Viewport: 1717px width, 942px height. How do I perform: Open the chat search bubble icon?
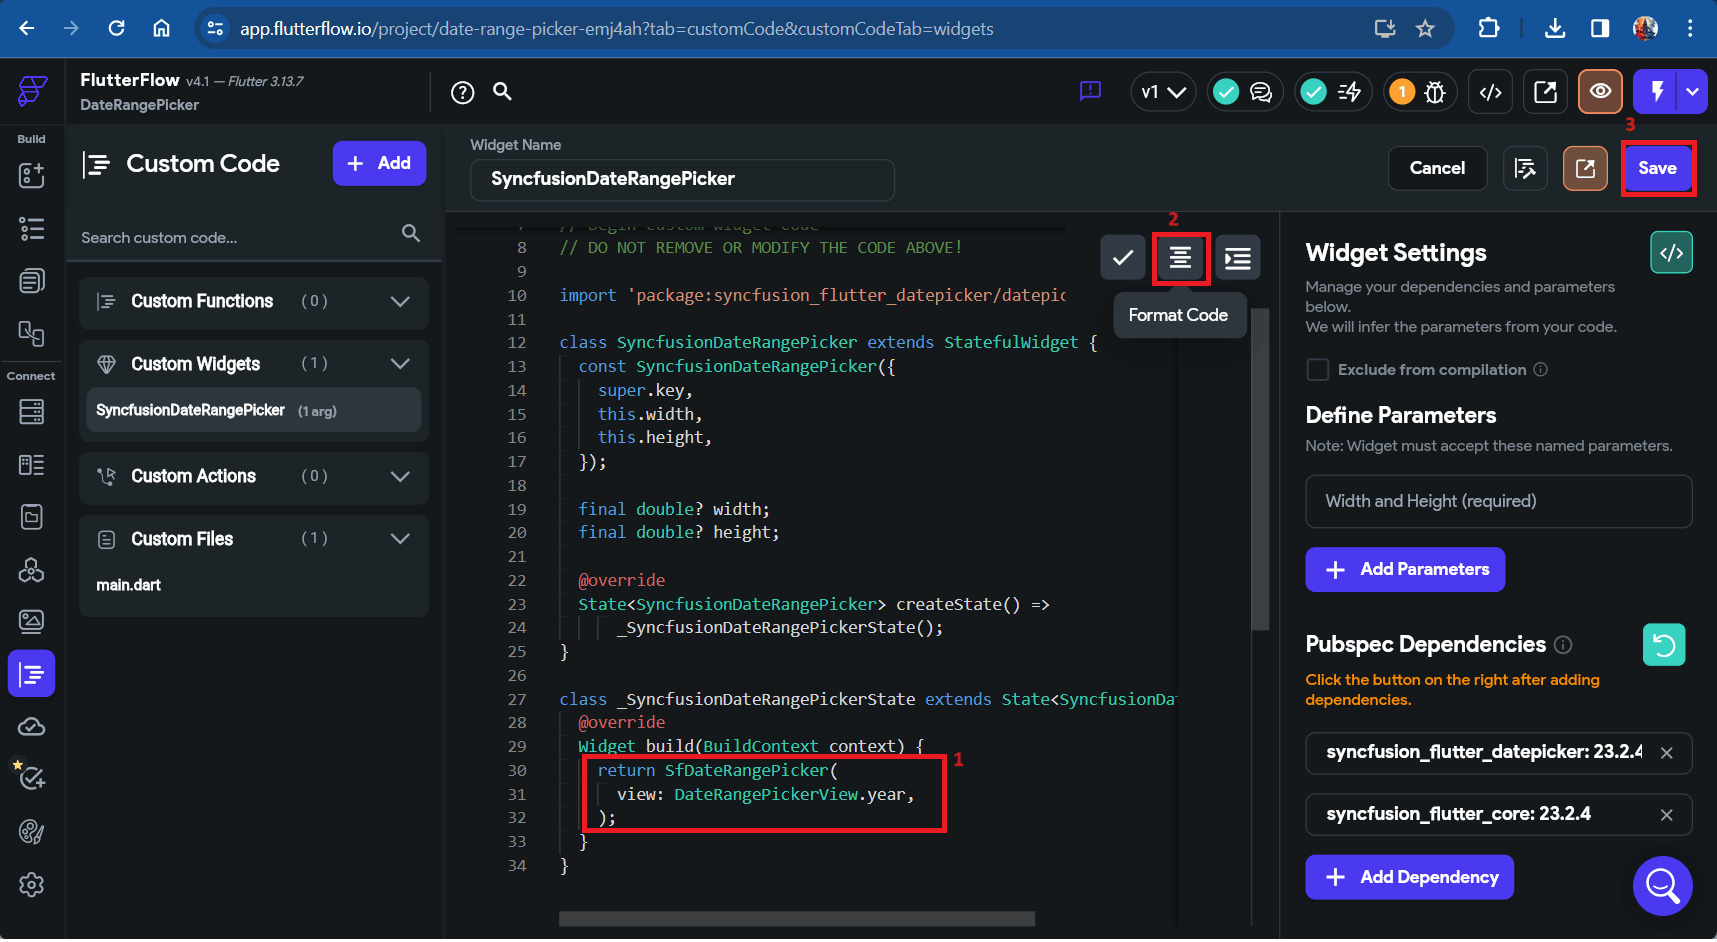[x=1662, y=885]
